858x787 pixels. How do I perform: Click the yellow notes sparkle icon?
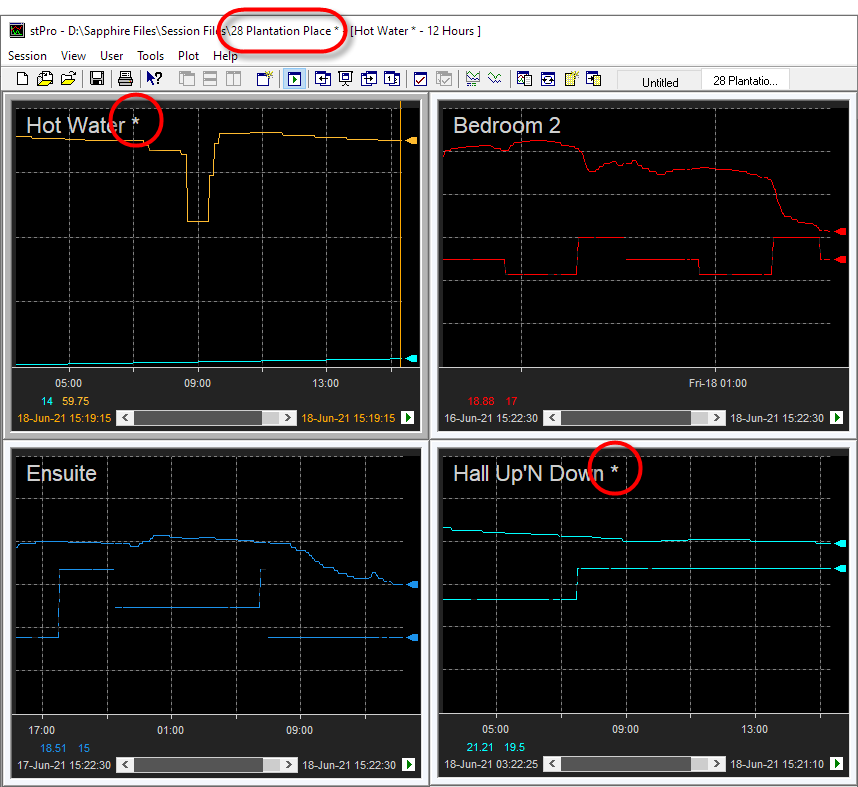pyautogui.click(x=571, y=79)
